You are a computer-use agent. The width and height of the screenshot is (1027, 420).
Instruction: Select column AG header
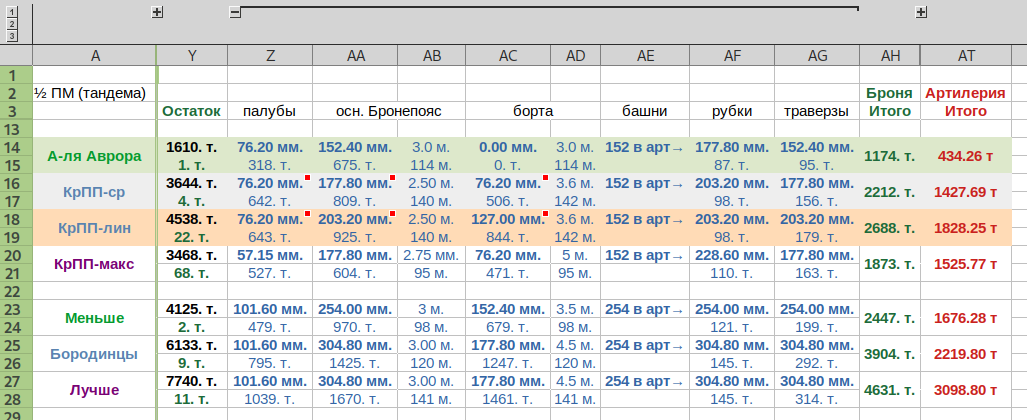pos(817,56)
